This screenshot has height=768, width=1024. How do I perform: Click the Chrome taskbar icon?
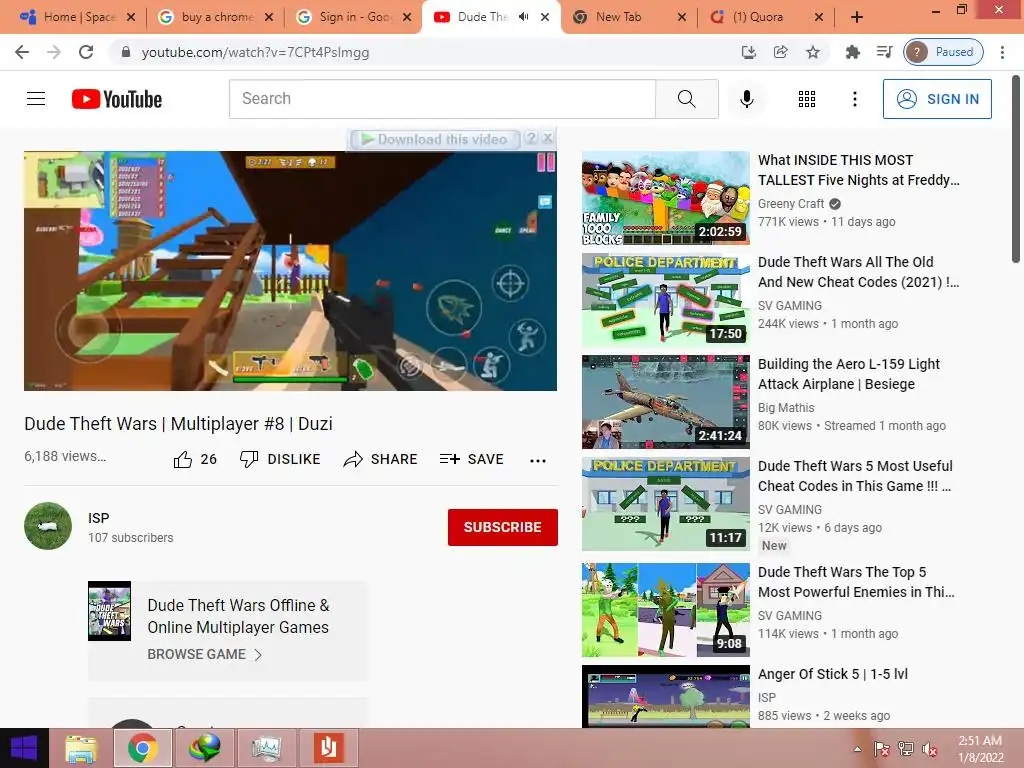click(x=142, y=748)
